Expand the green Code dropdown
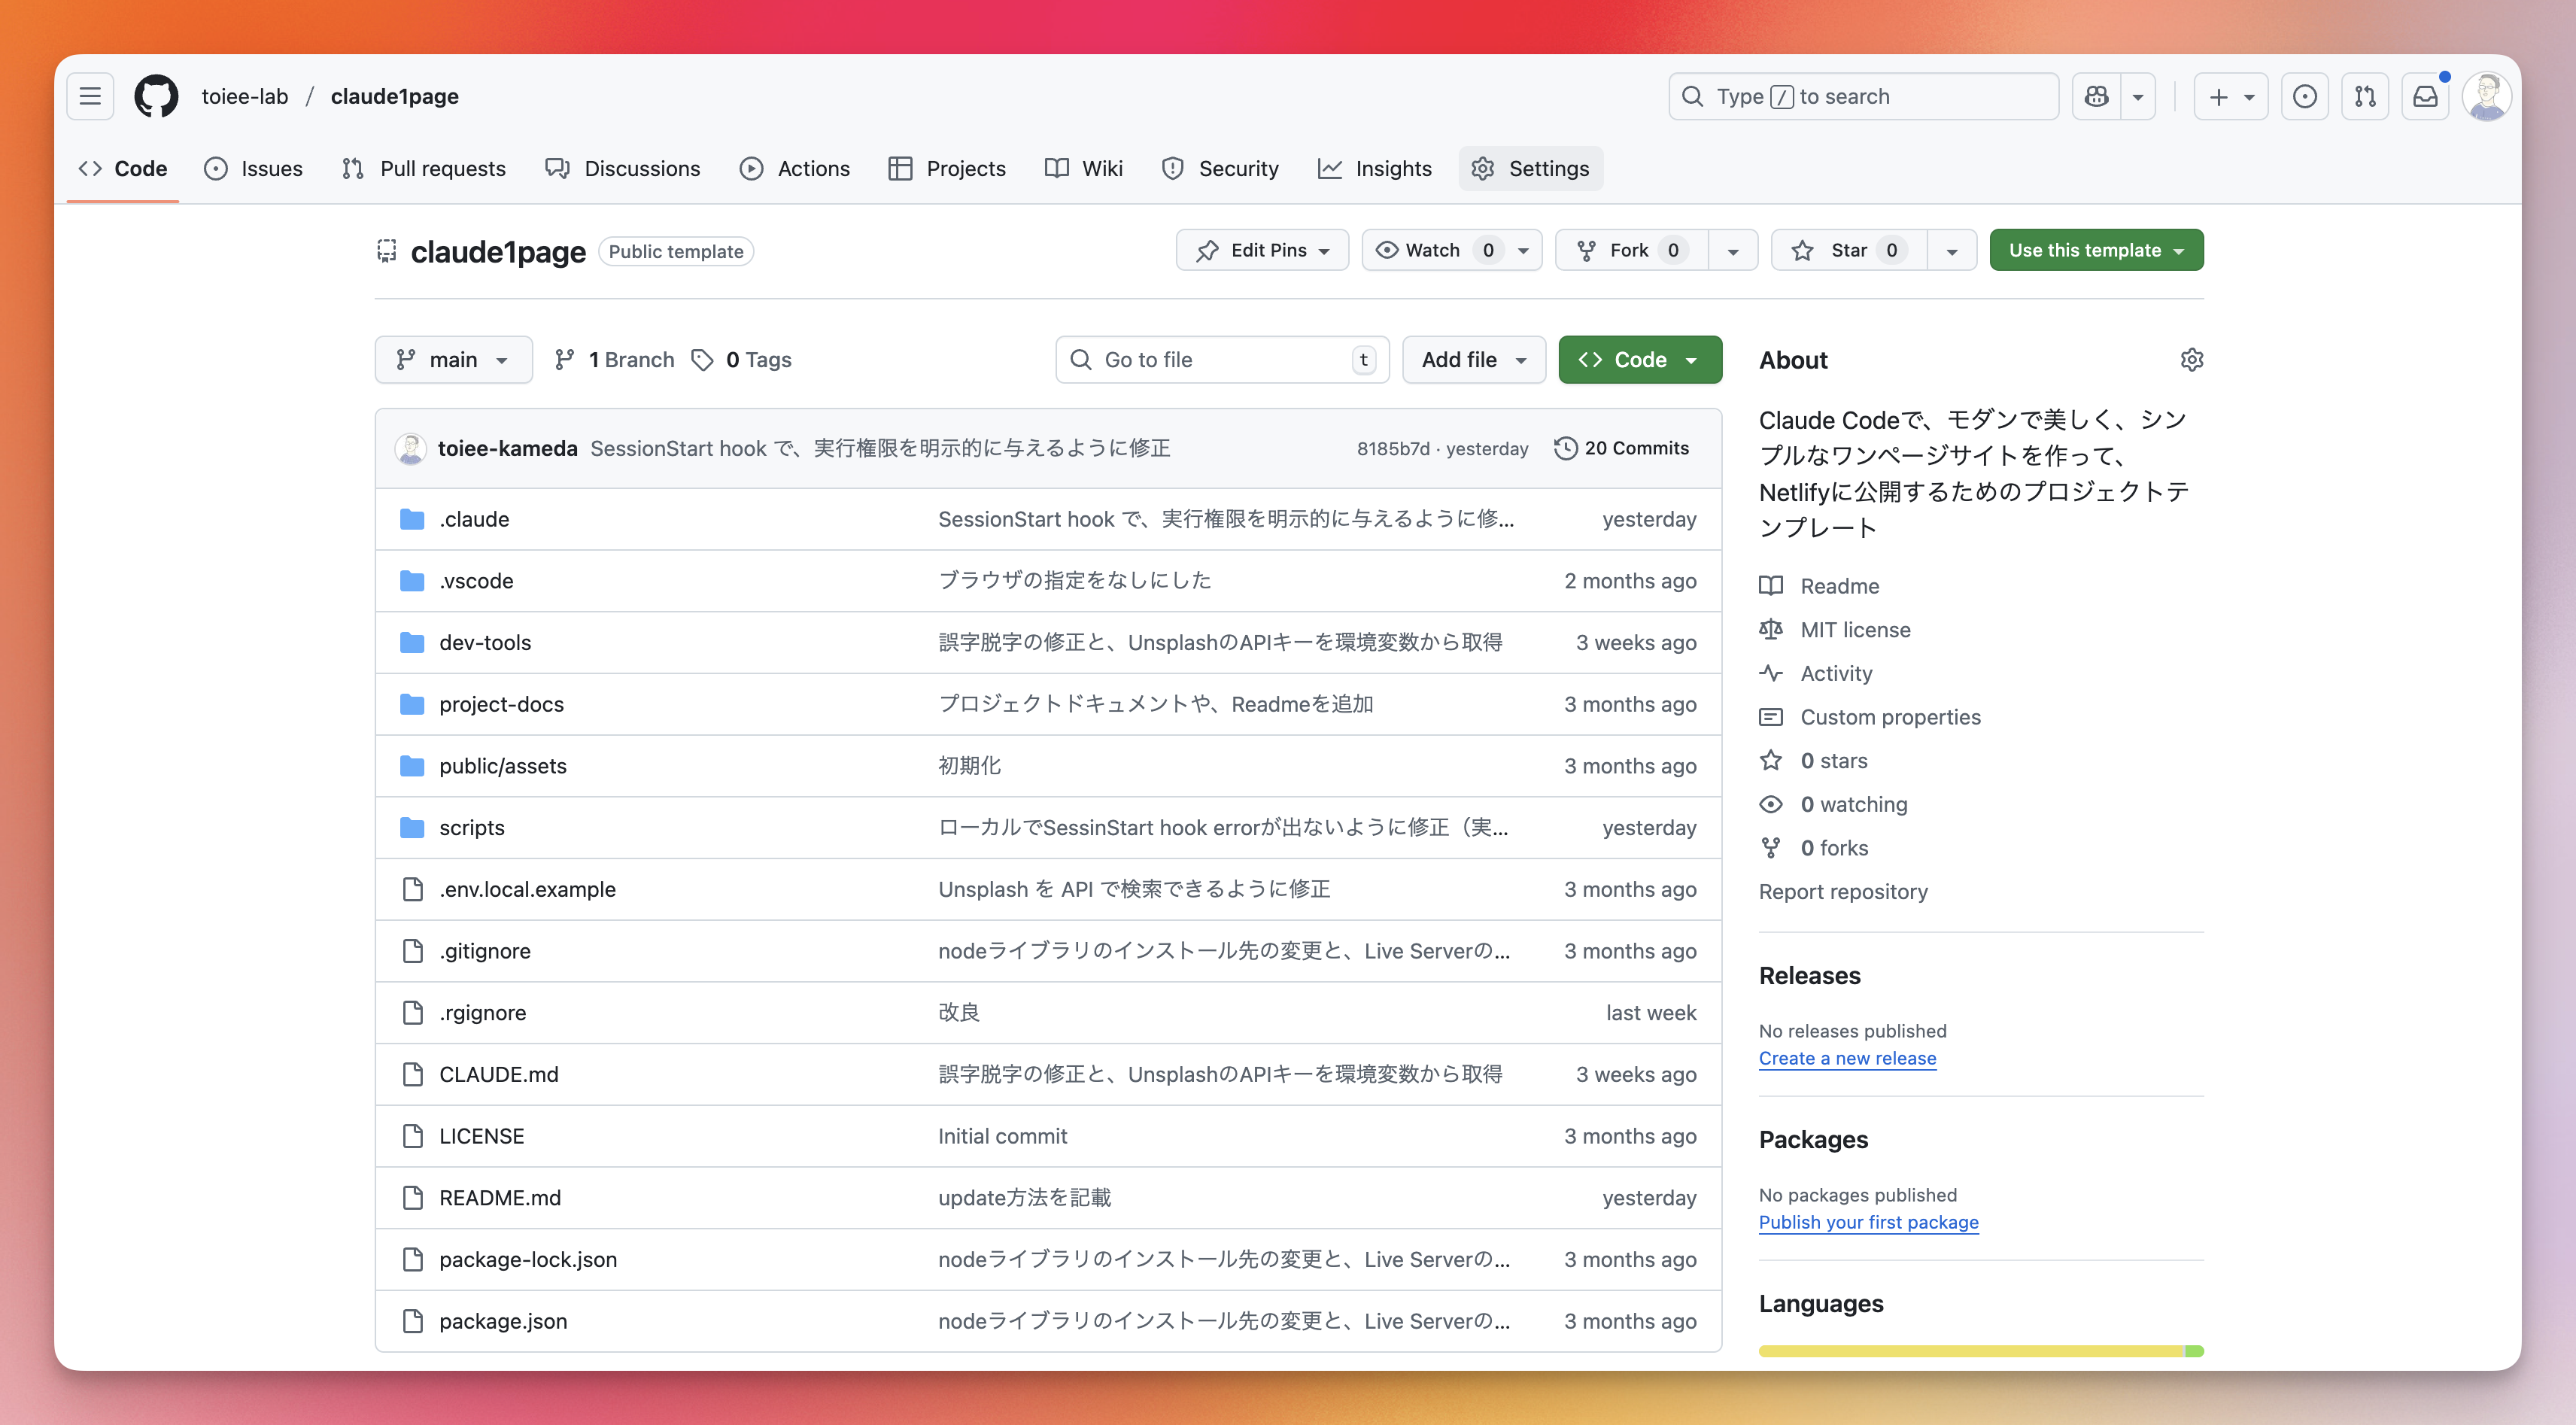 point(1639,360)
